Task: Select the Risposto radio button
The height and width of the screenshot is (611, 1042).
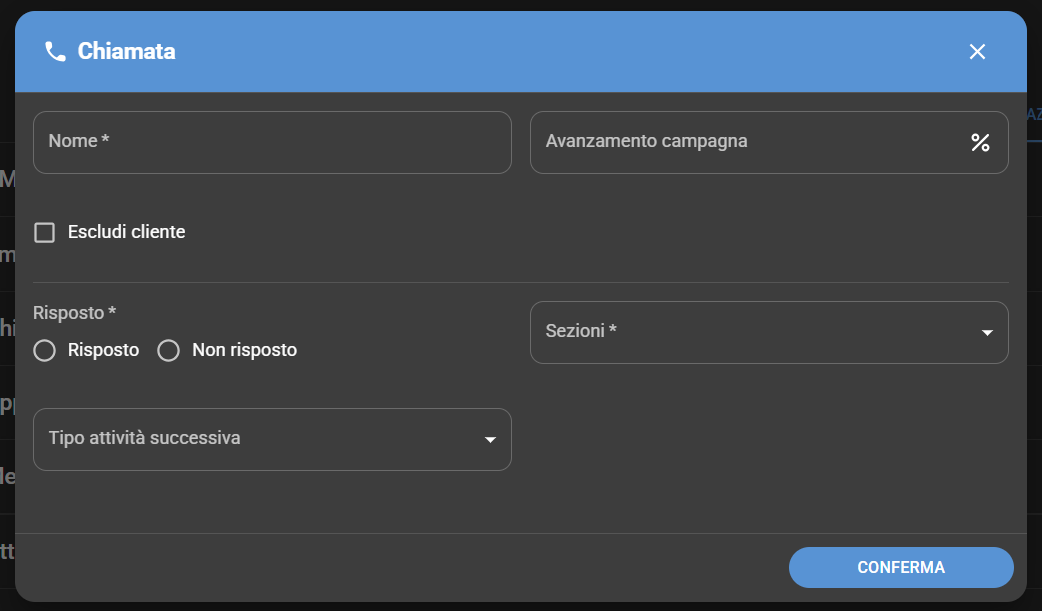Action: [44, 350]
